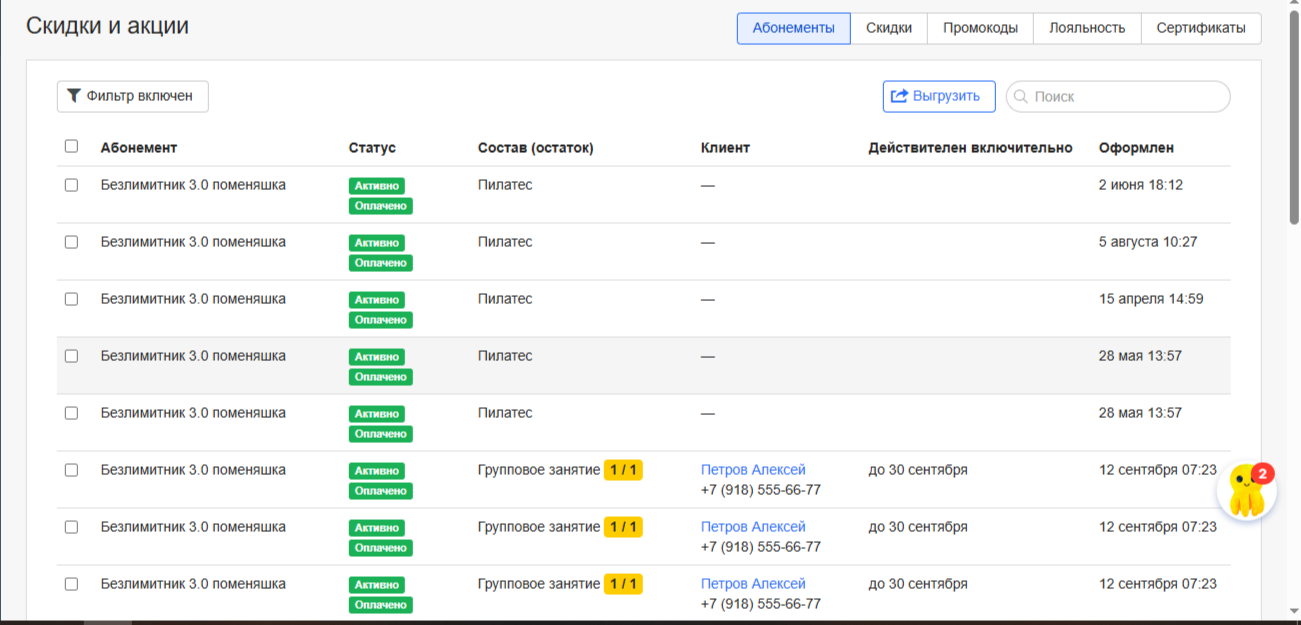
Task: Click the Оформлен column header
Action: click(1135, 148)
